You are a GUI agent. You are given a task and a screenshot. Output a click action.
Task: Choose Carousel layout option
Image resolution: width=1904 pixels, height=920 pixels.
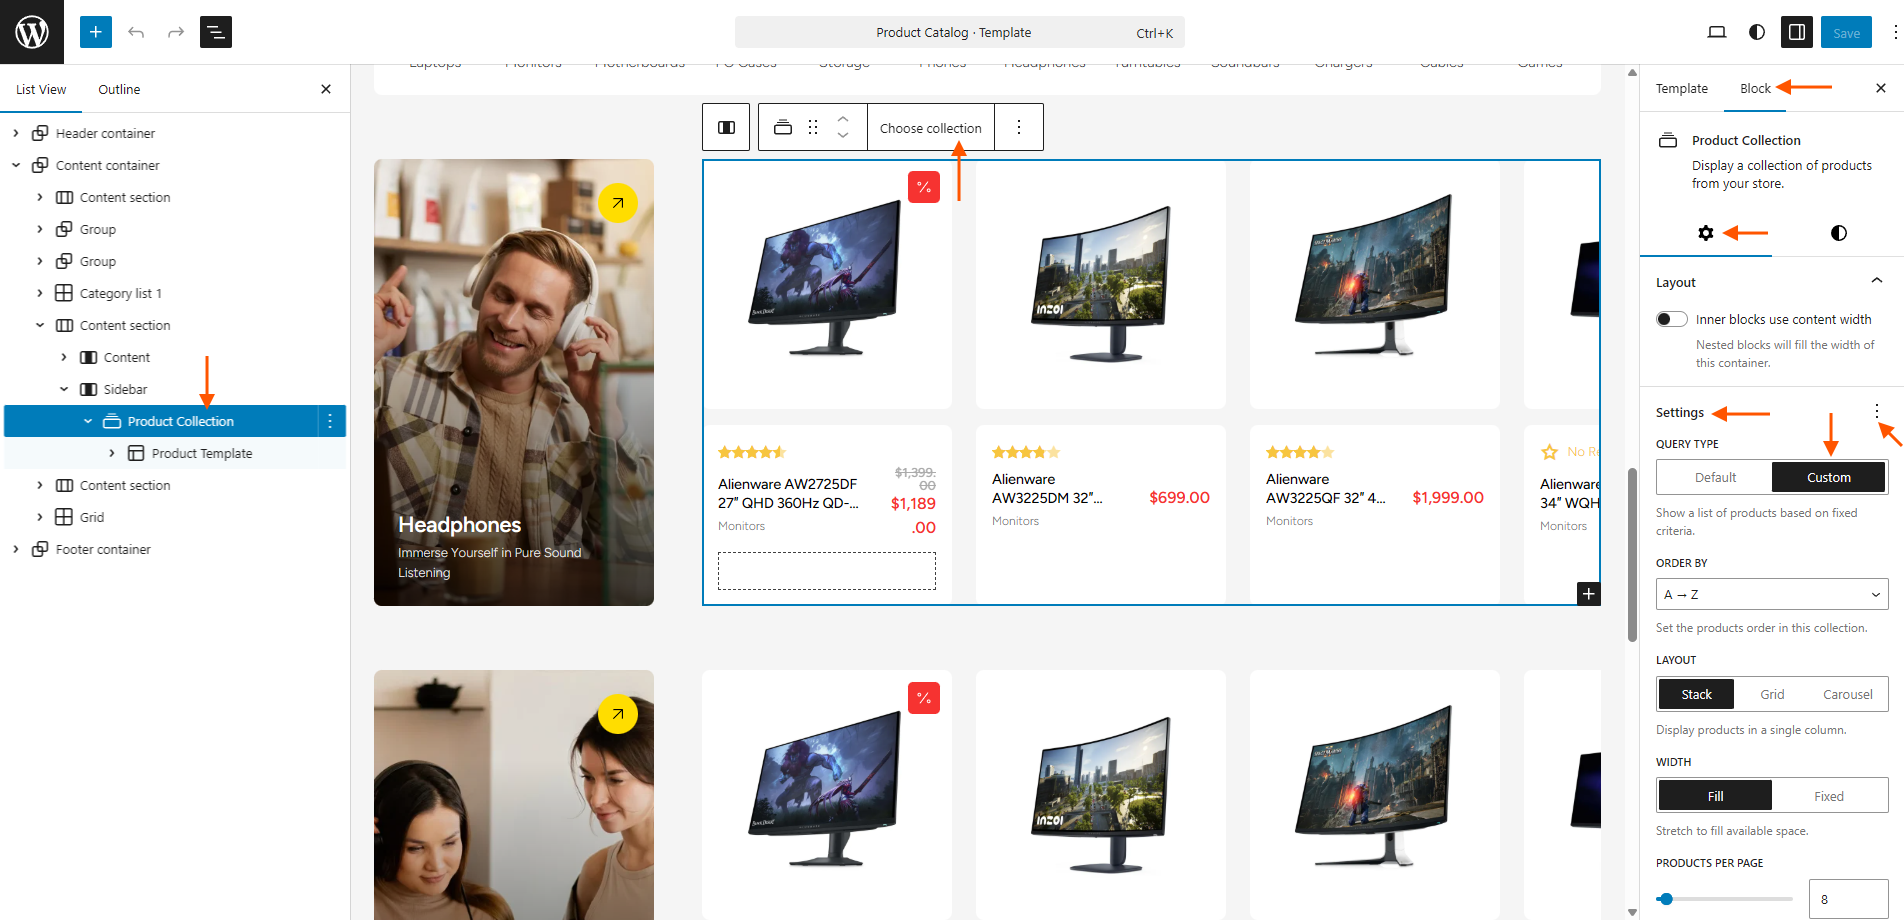tap(1848, 694)
